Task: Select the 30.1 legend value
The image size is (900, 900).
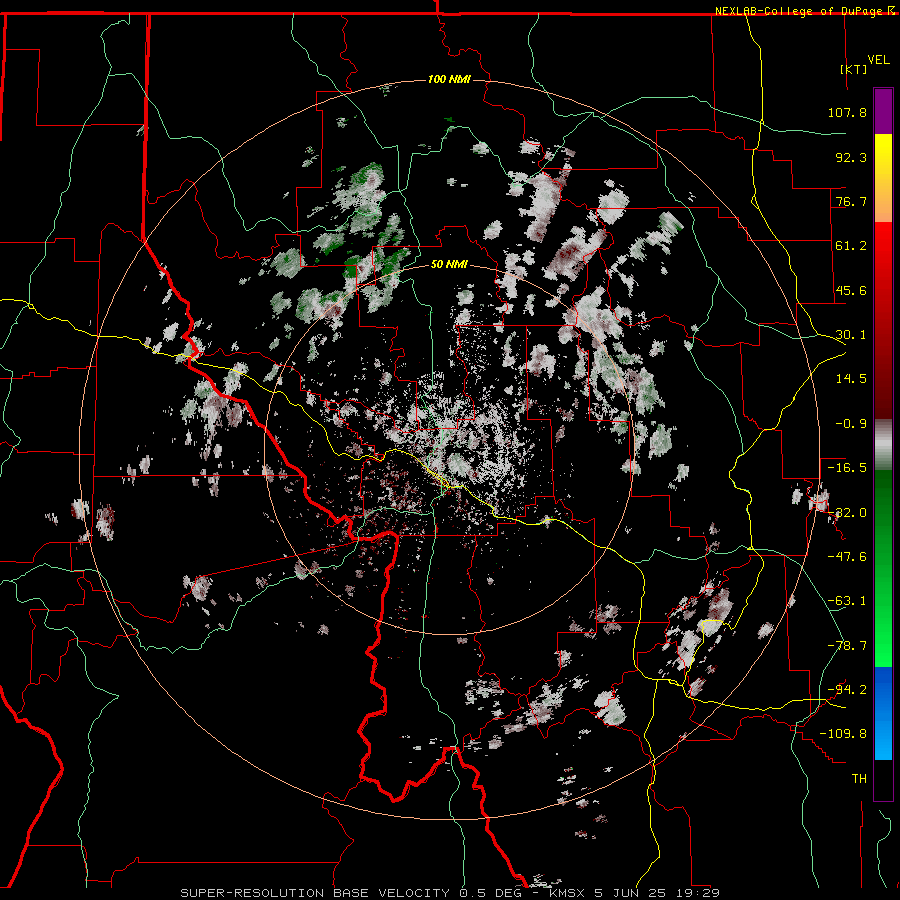Action: pyautogui.click(x=851, y=335)
